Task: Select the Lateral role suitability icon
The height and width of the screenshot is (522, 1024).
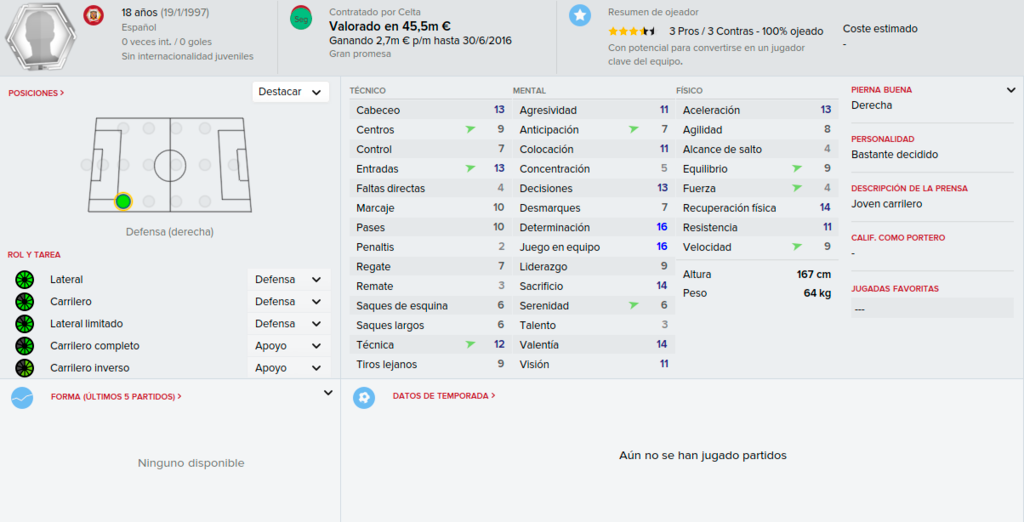Action: (24, 280)
